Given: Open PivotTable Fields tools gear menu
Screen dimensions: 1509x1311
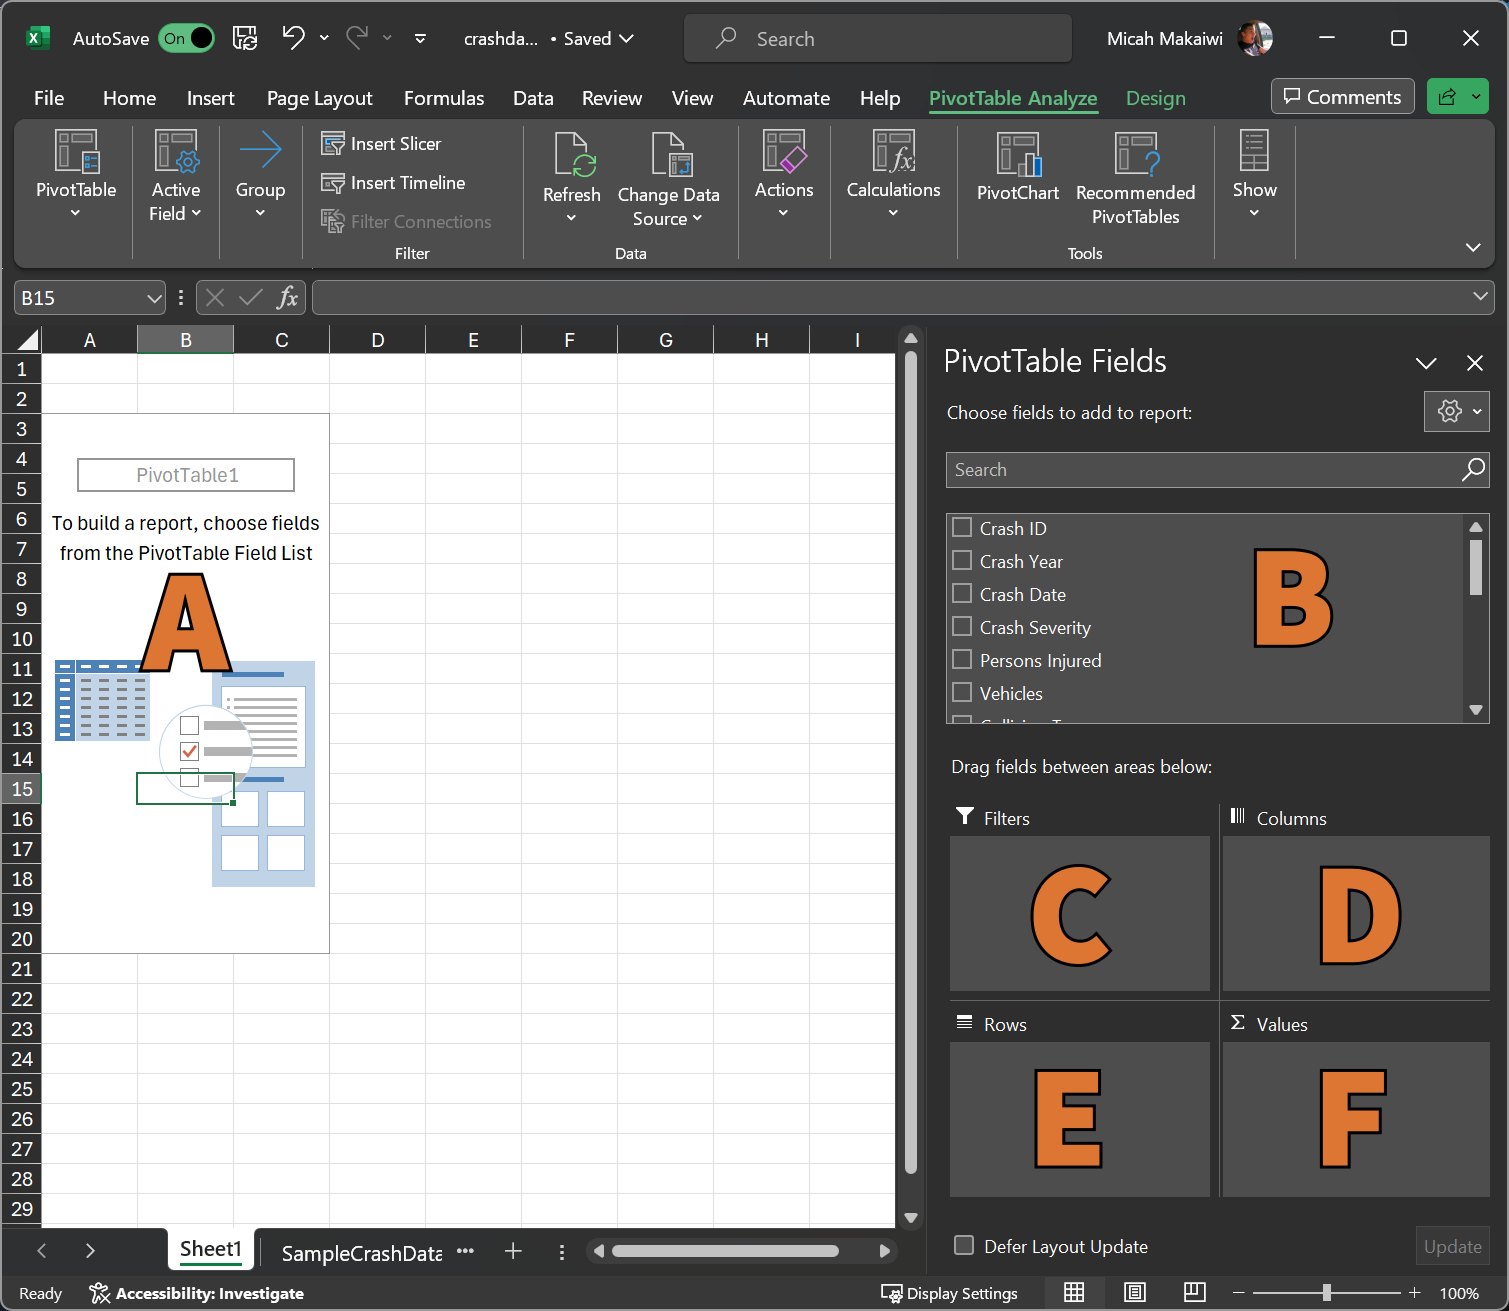Looking at the screenshot, I should click(x=1456, y=411).
